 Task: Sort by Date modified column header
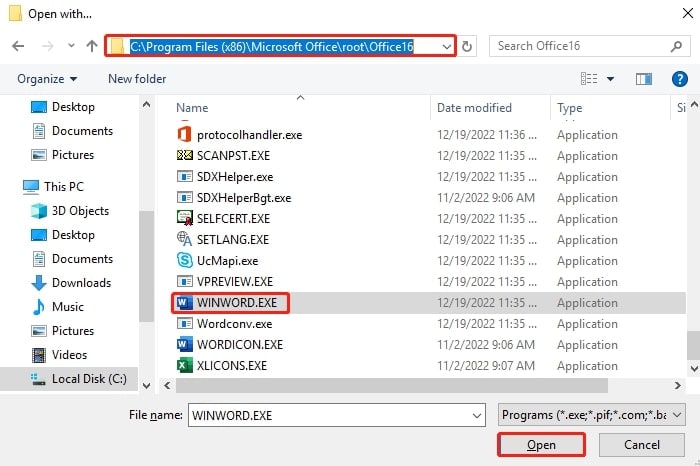(x=474, y=108)
